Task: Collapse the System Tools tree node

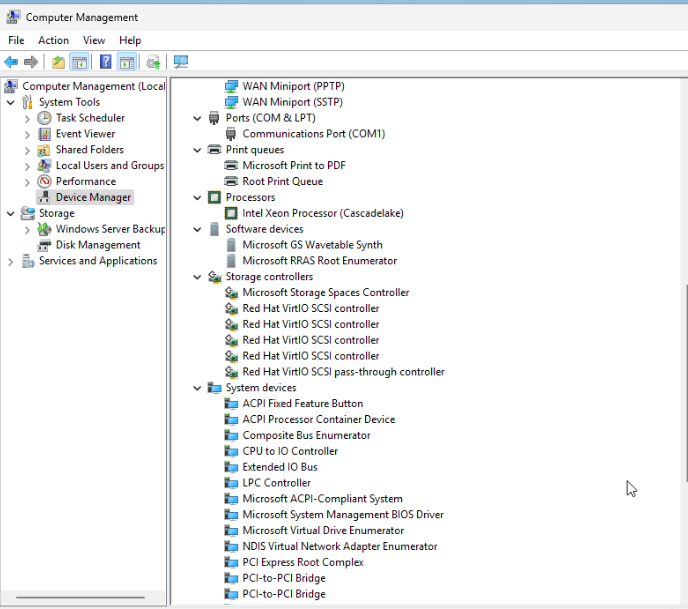Action: [x=11, y=102]
